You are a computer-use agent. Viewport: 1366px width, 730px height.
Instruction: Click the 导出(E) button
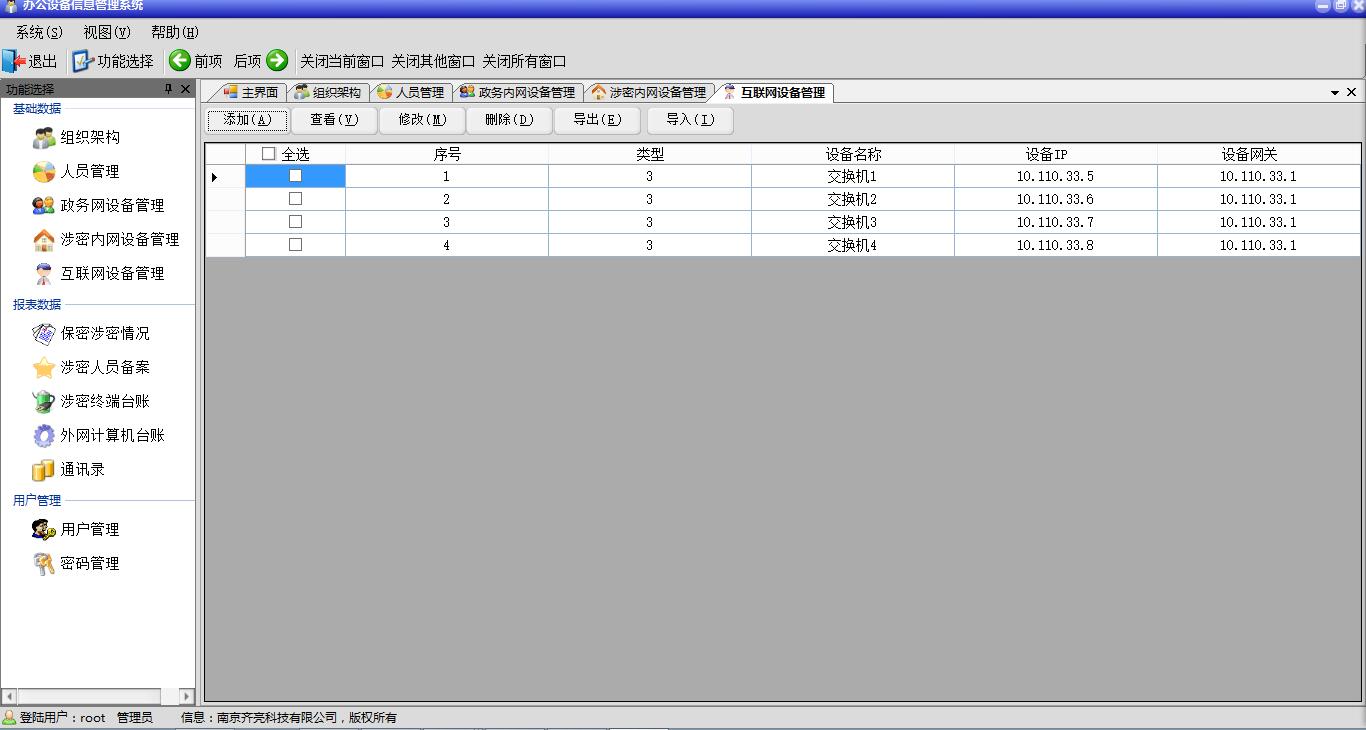click(x=597, y=120)
